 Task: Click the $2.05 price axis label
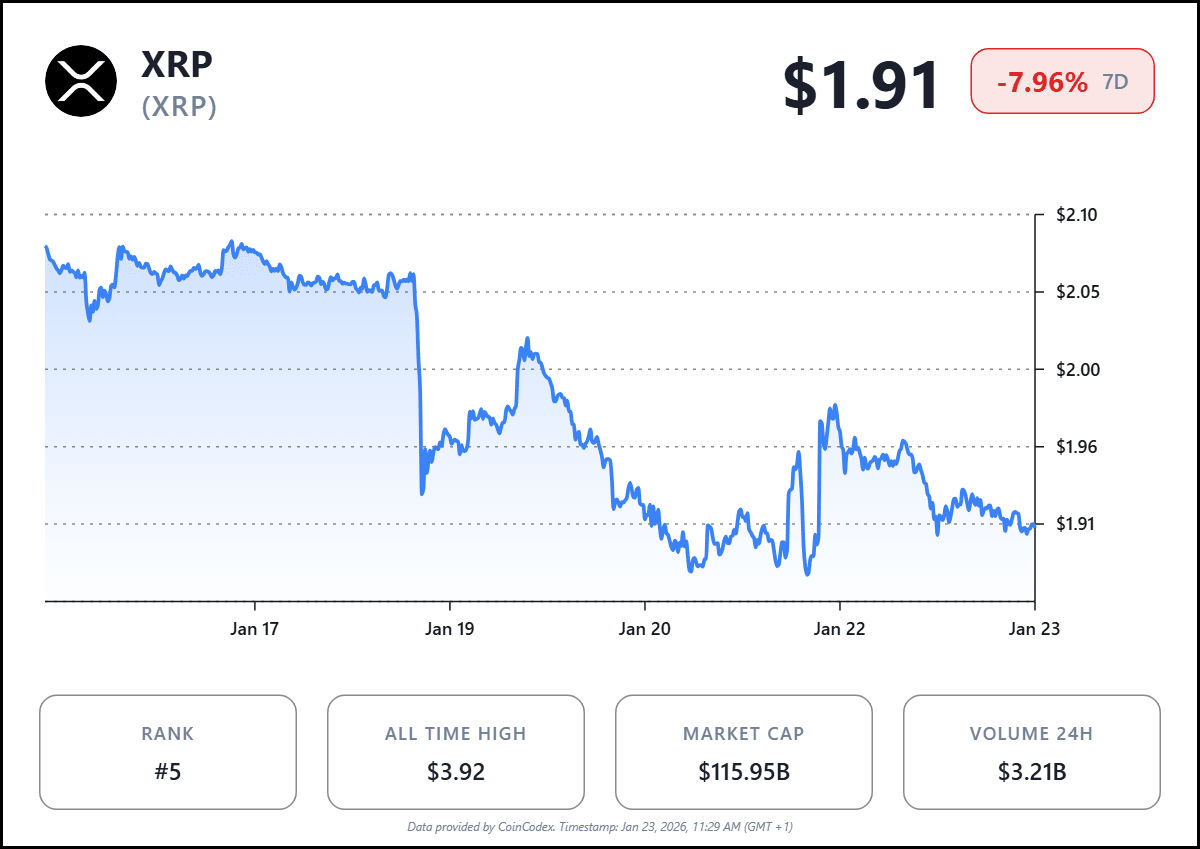(1077, 292)
